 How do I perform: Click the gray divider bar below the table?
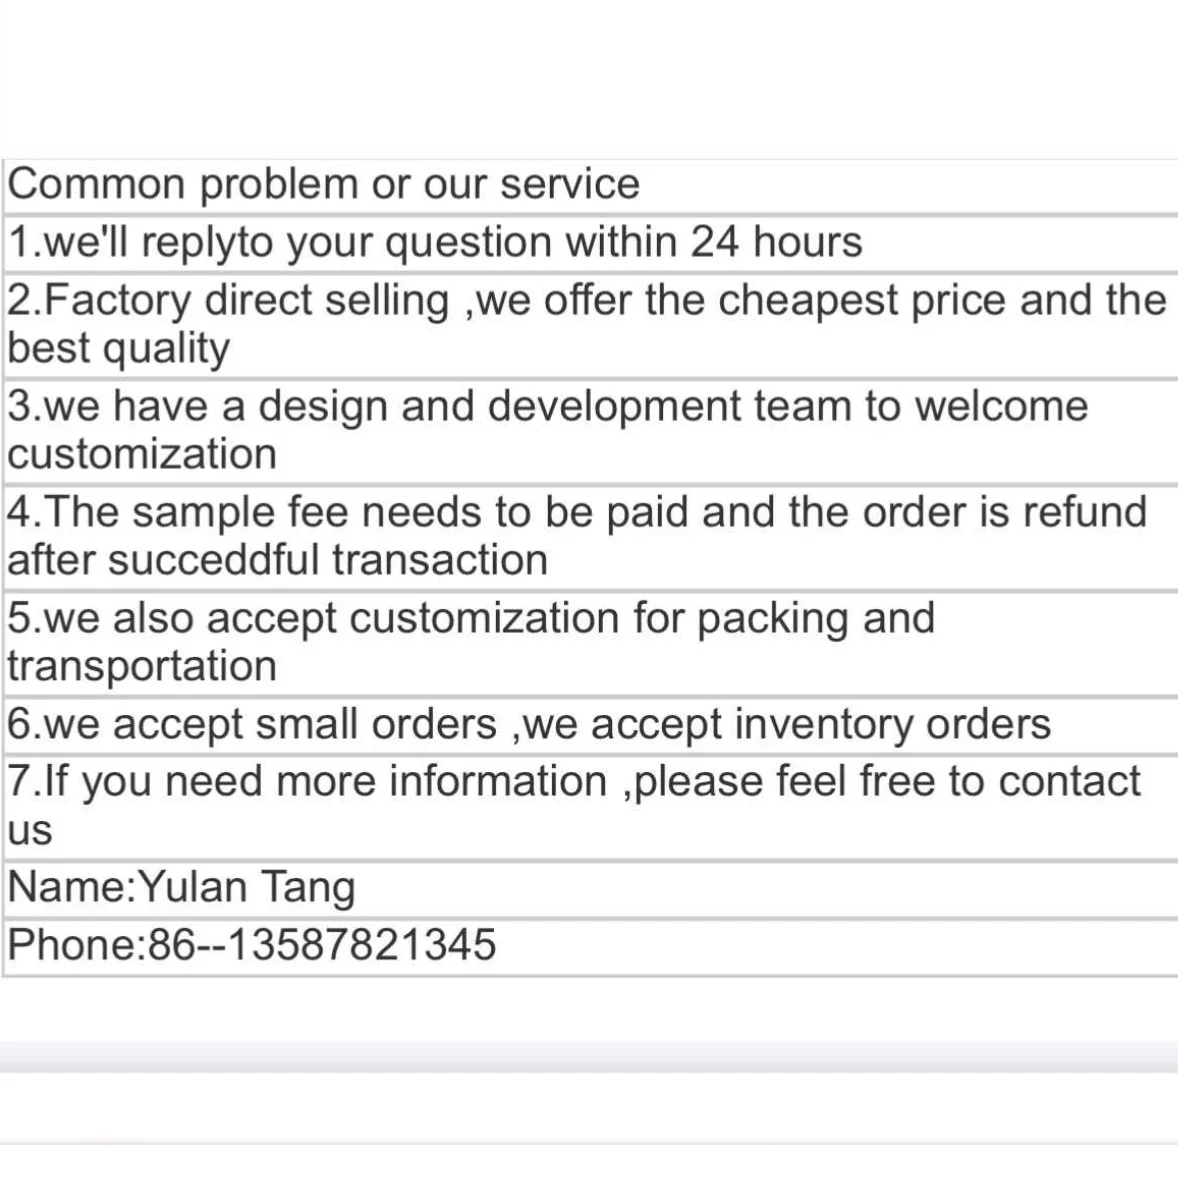click(x=588, y=1056)
